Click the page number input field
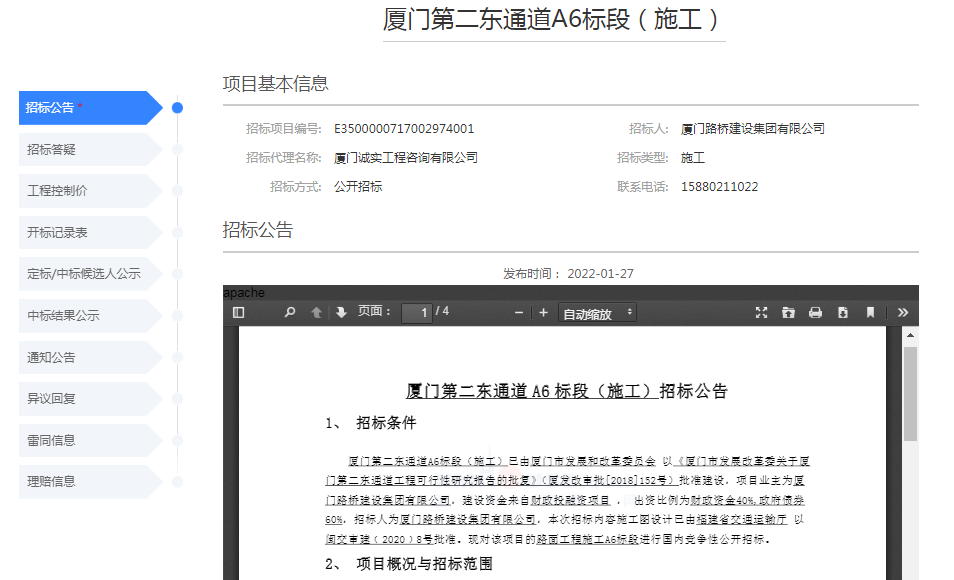Screen dimensions: 954x580 (x=416, y=313)
